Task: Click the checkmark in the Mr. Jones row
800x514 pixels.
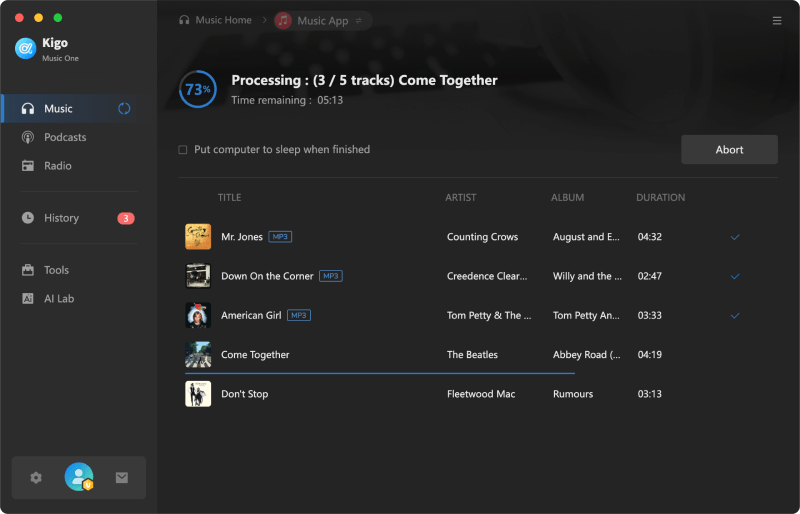Action: pos(735,237)
